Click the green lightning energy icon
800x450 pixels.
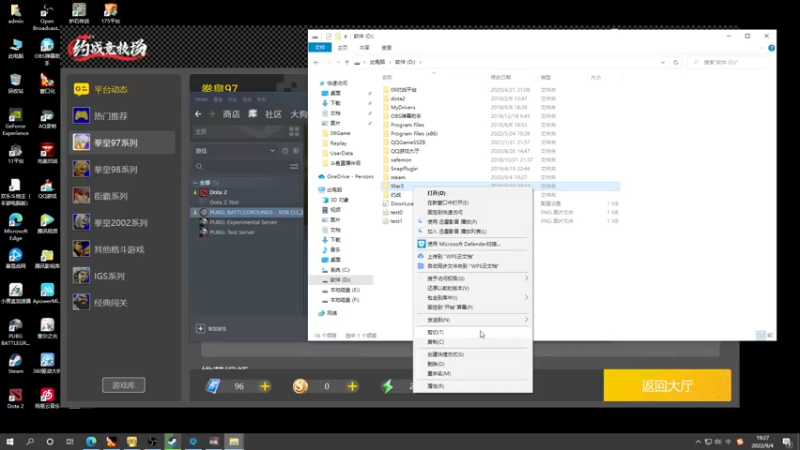pyautogui.click(x=388, y=386)
